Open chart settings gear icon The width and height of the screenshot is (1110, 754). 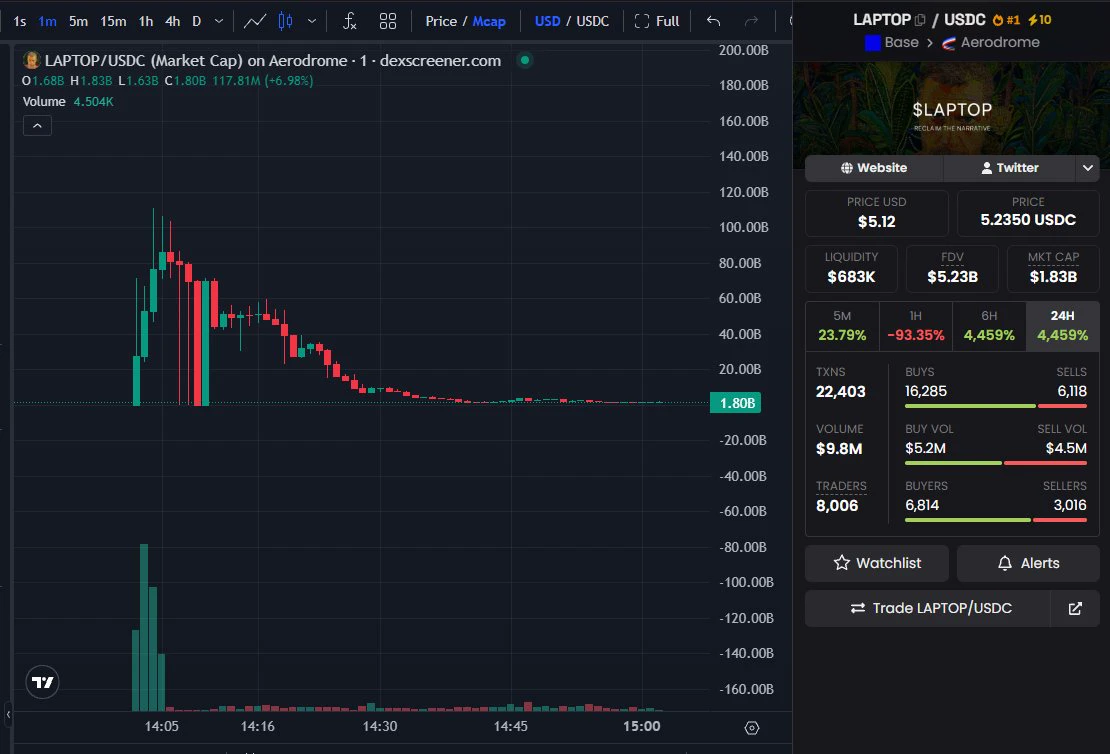pos(752,728)
